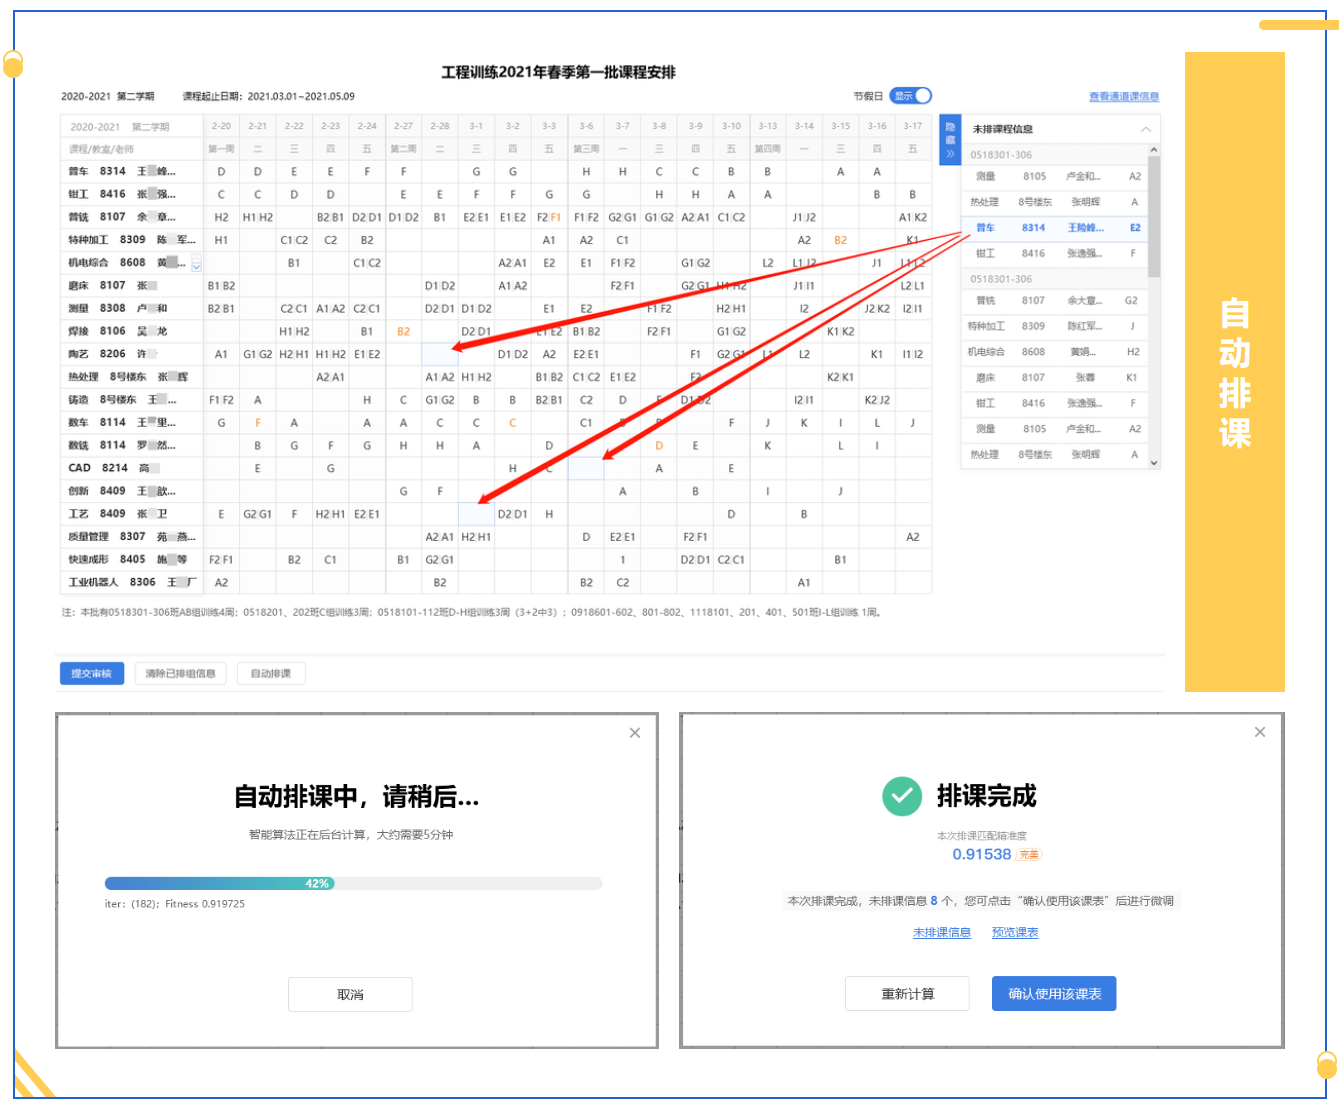Click the scroll-up arrow in unscheduled list
The image size is (1341, 1108).
click(1154, 151)
